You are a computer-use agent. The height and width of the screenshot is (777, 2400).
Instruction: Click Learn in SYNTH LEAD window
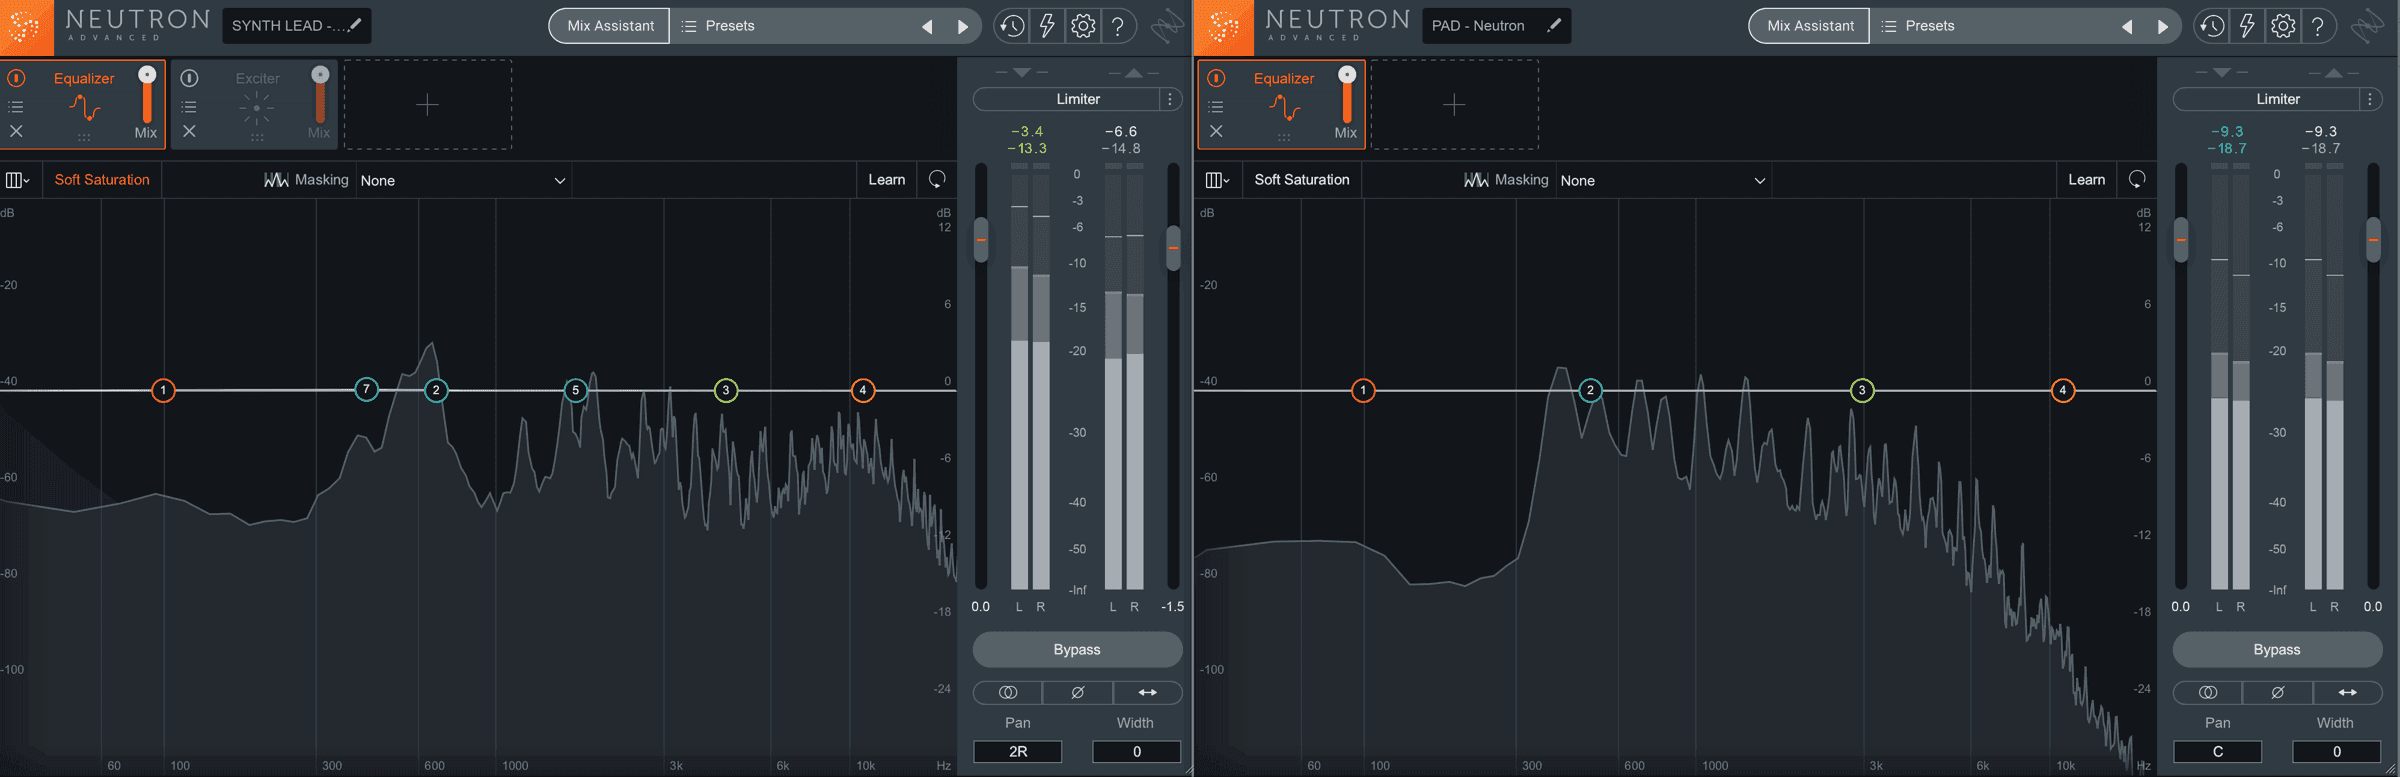tap(886, 179)
